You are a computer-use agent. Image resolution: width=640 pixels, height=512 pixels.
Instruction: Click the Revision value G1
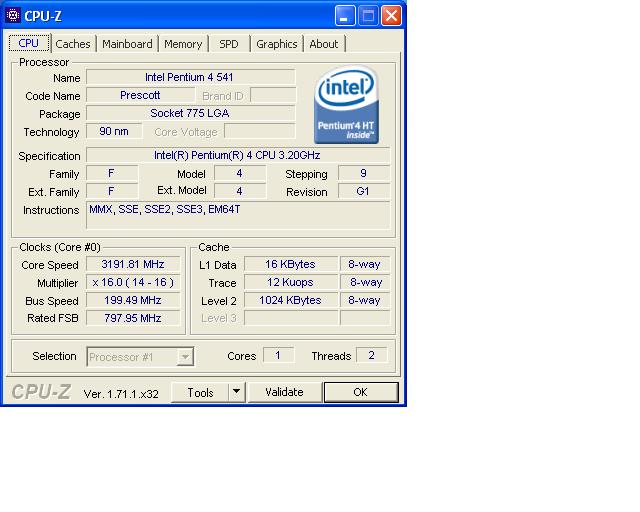(x=363, y=191)
